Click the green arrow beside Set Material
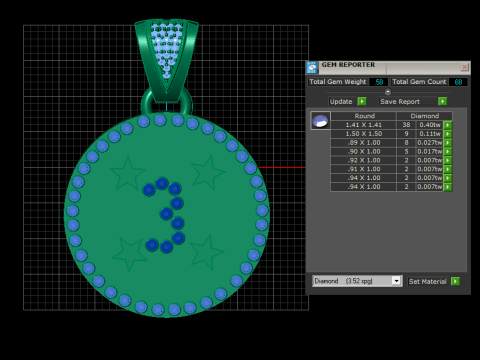This screenshot has height=360, width=480. 455,281
